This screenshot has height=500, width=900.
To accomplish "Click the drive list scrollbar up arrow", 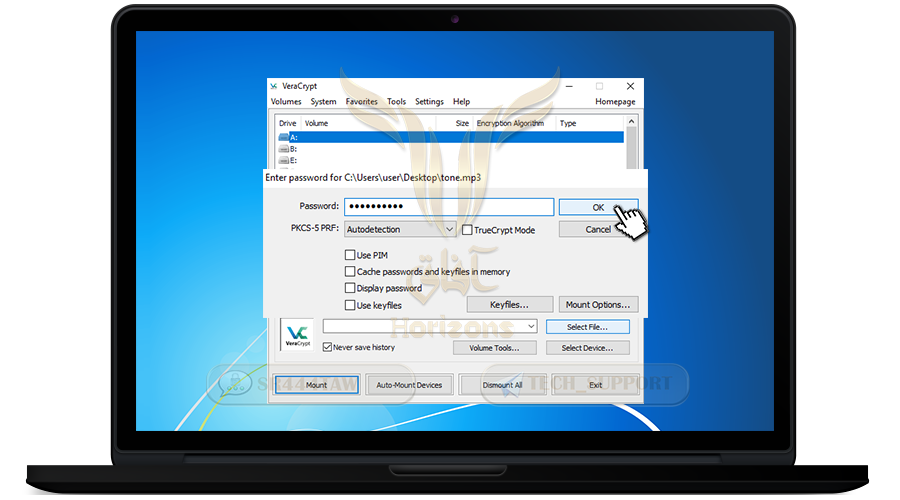I will (x=631, y=122).
